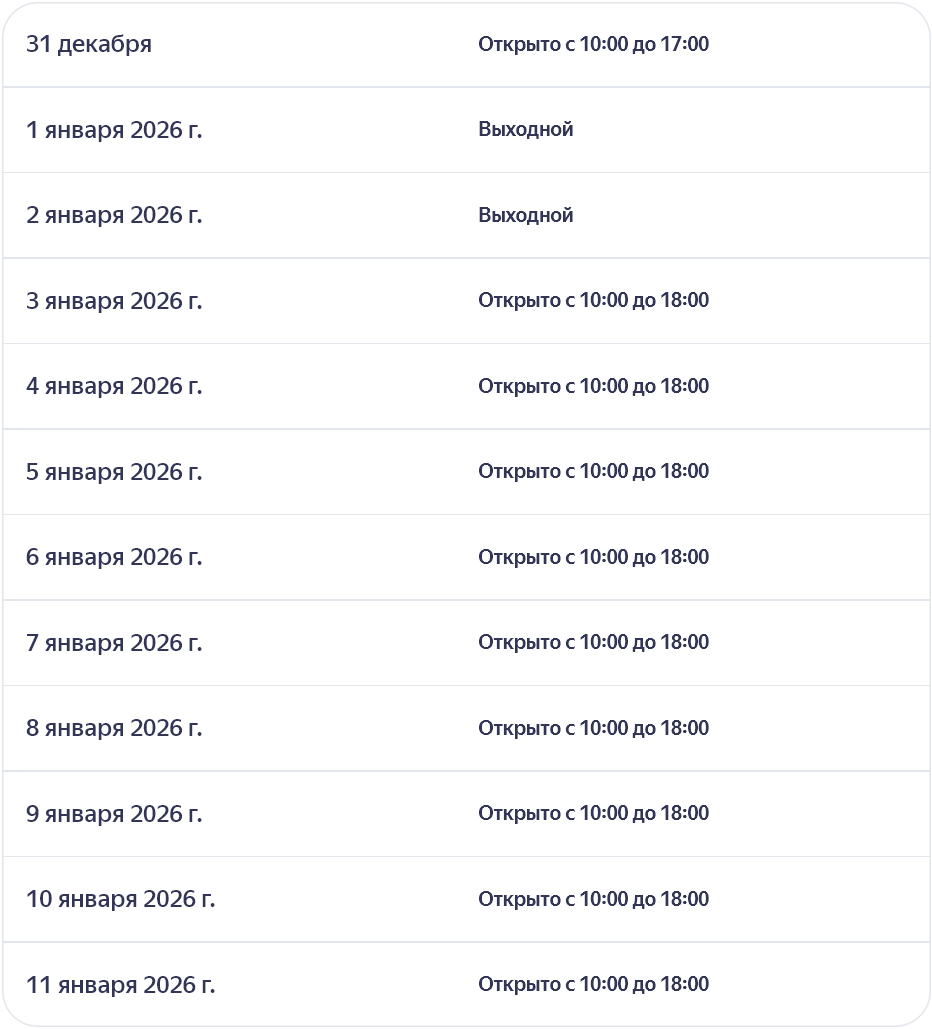Click opening hours for 3 января

593,301
